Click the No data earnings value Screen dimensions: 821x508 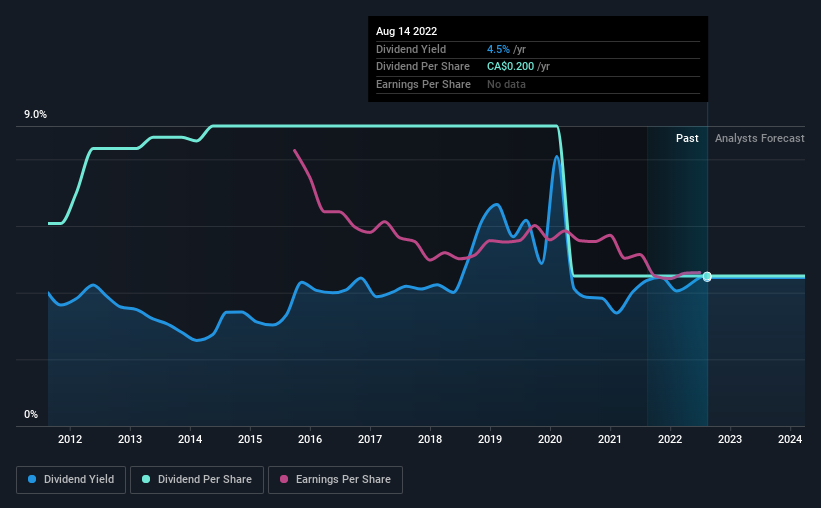[x=506, y=84]
